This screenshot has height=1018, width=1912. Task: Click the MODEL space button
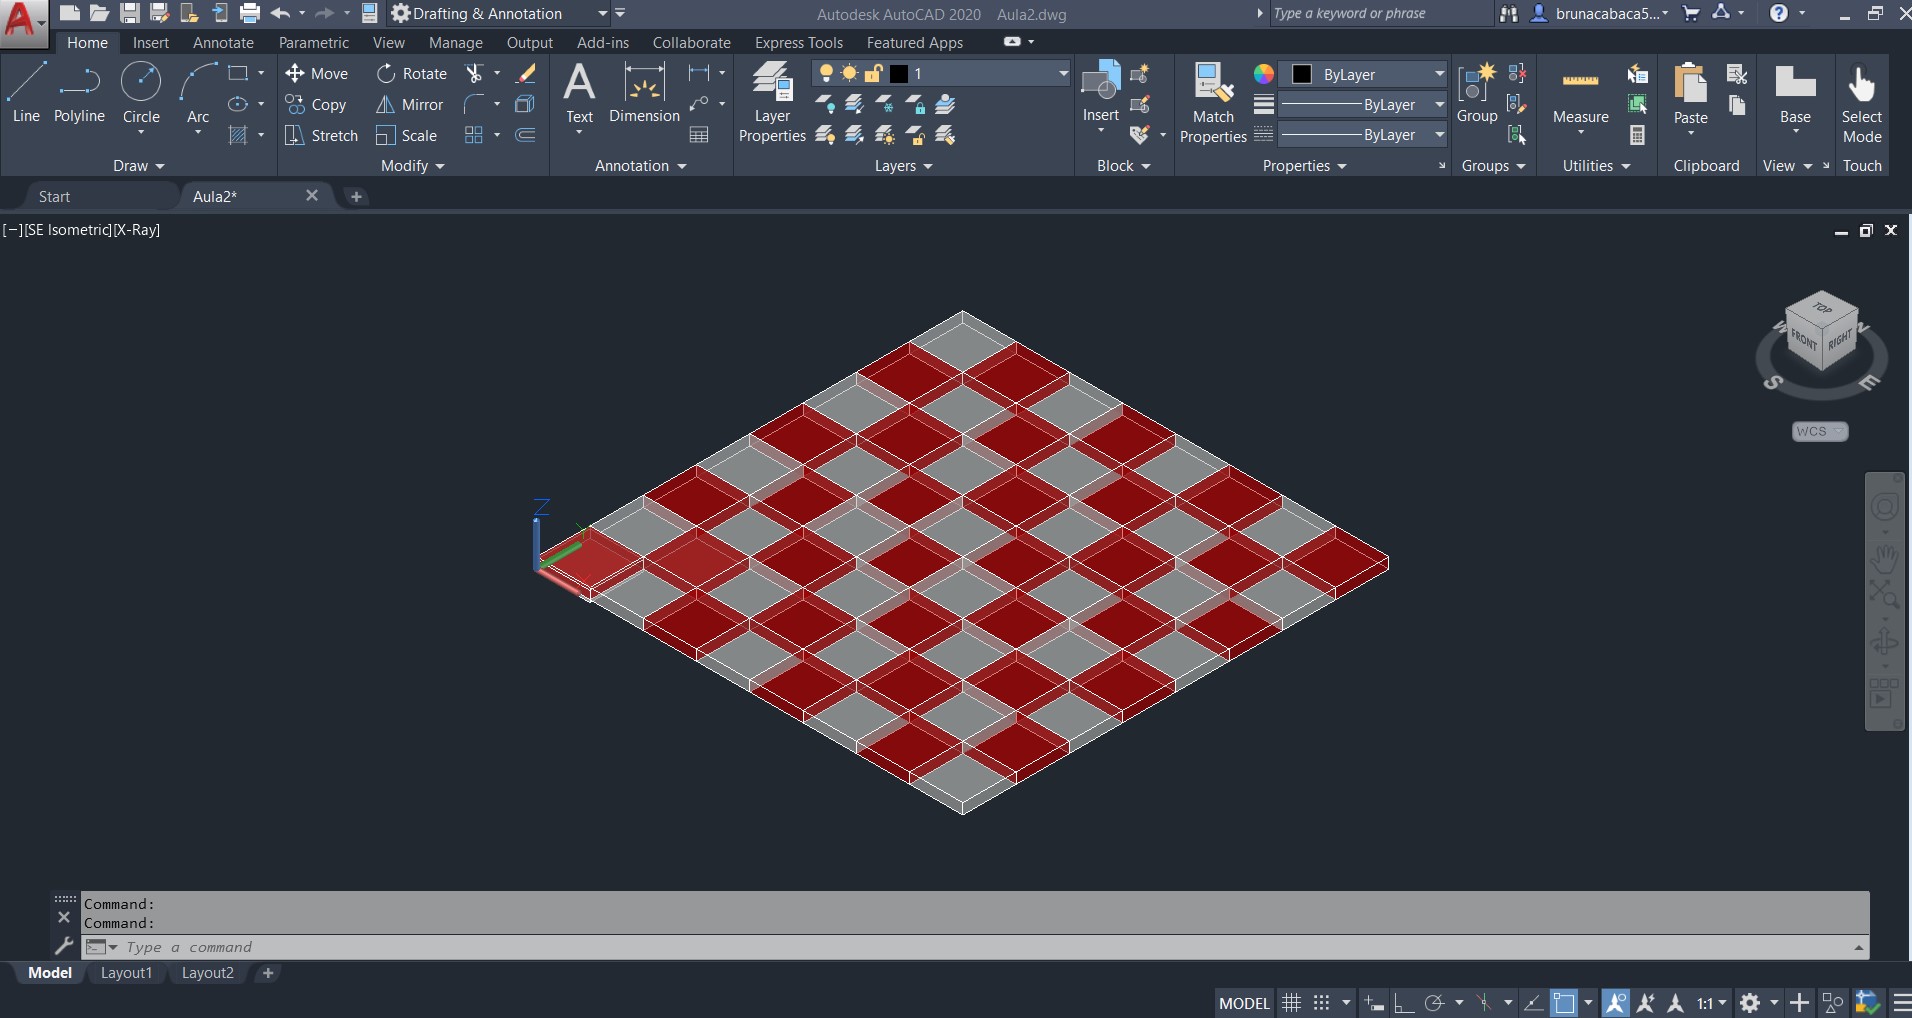(1244, 1002)
